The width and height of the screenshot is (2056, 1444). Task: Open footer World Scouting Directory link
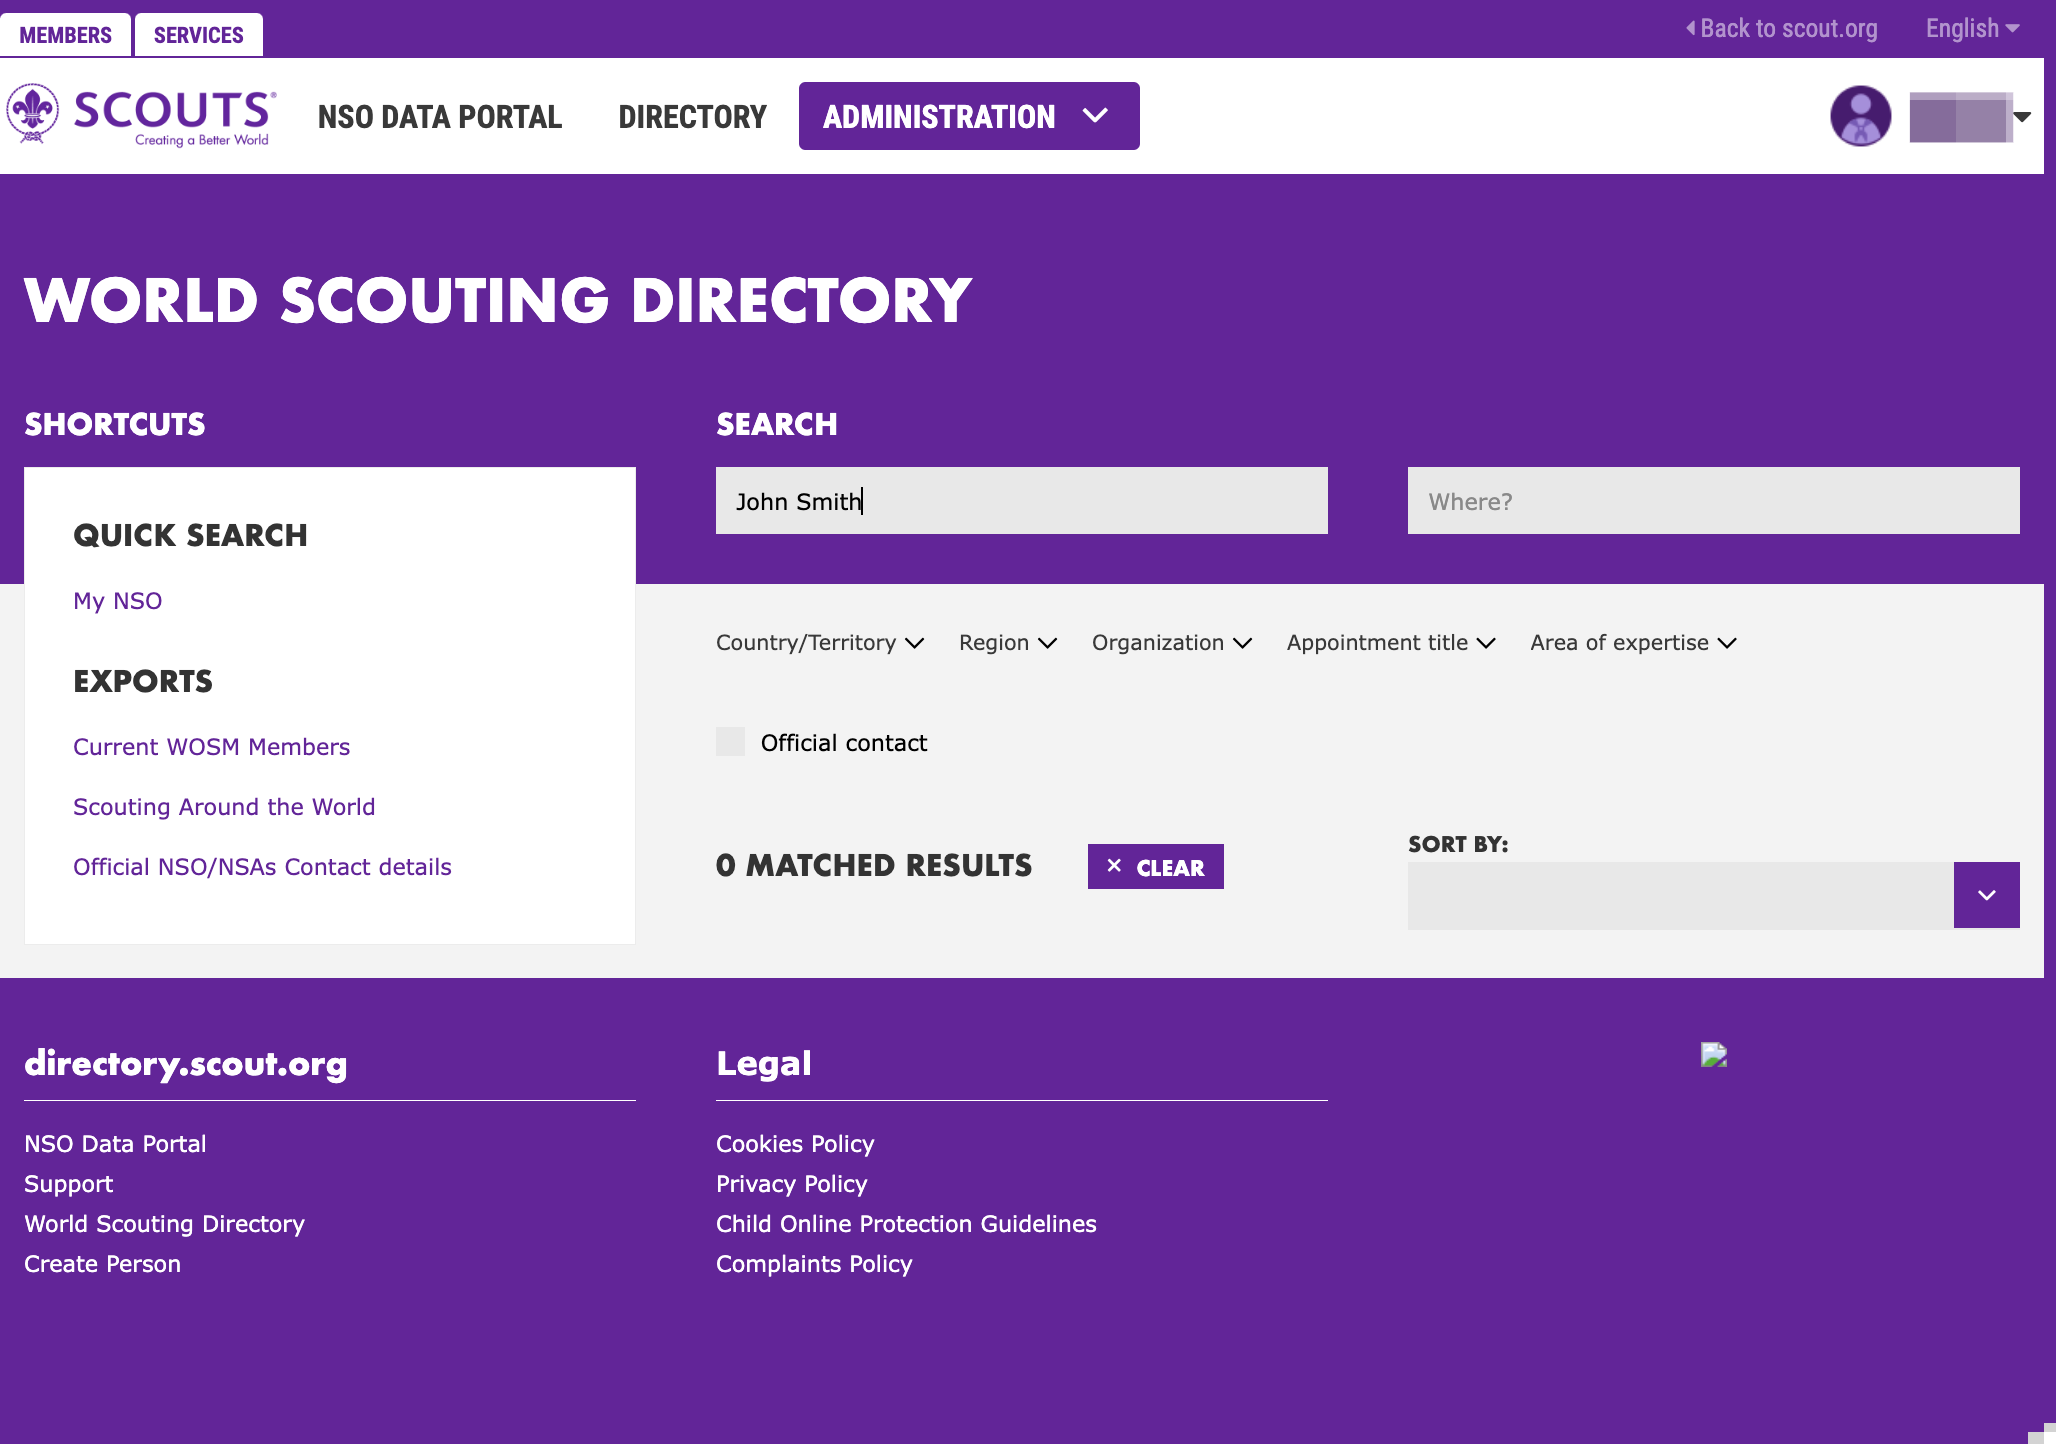[164, 1224]
